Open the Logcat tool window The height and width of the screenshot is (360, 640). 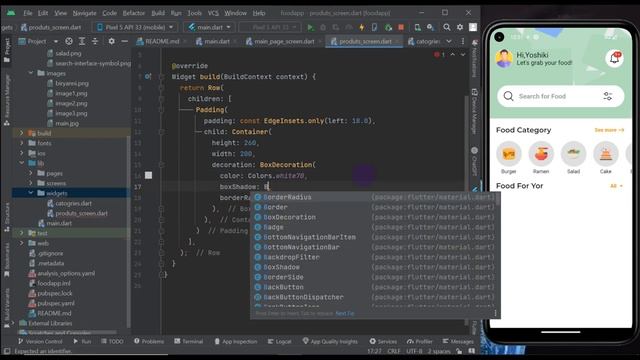[x=280, y=341]
